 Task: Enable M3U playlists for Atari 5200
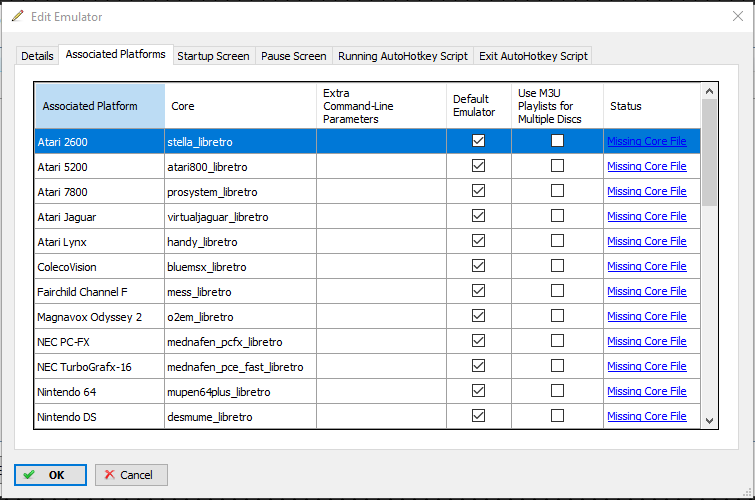(x=557, y=166)
